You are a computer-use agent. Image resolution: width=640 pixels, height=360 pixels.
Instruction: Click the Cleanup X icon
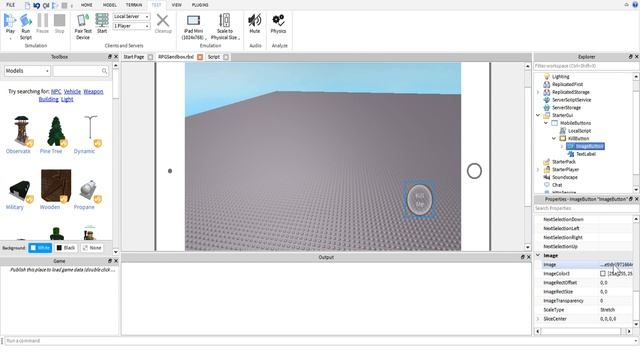coord(163,20)
